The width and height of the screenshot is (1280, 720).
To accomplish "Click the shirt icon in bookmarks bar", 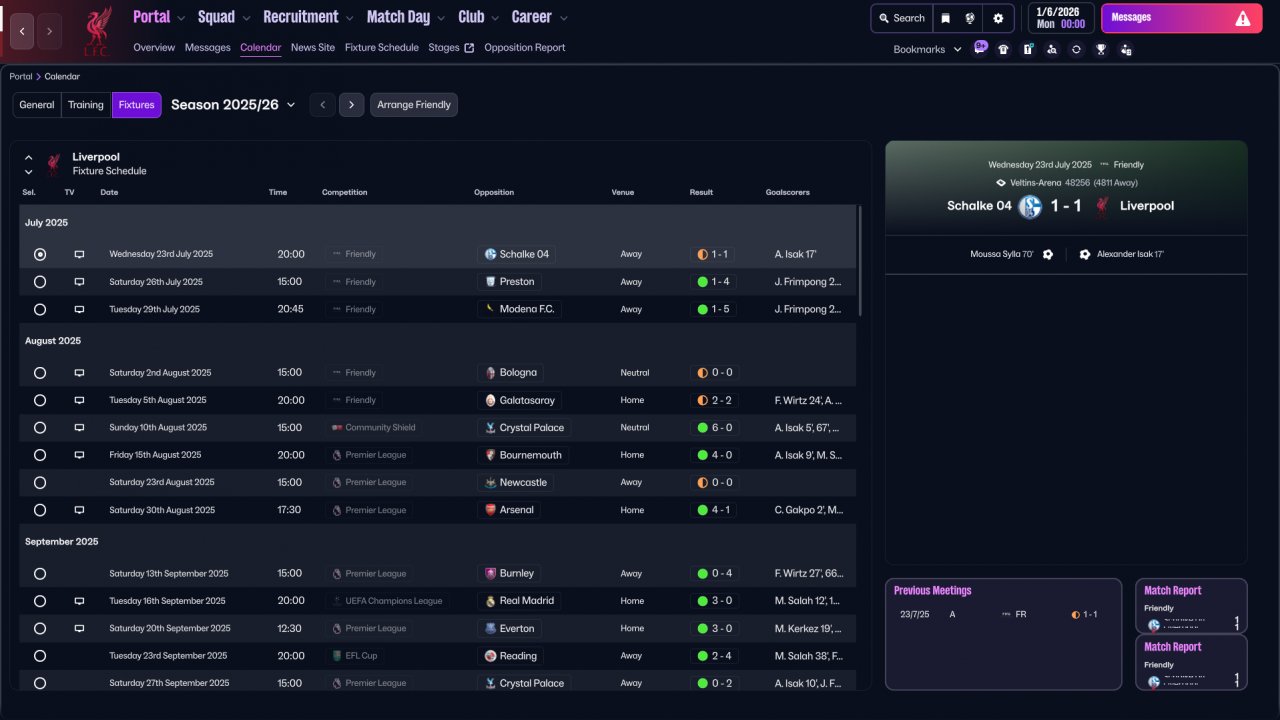I will [x=1003, y=49].
